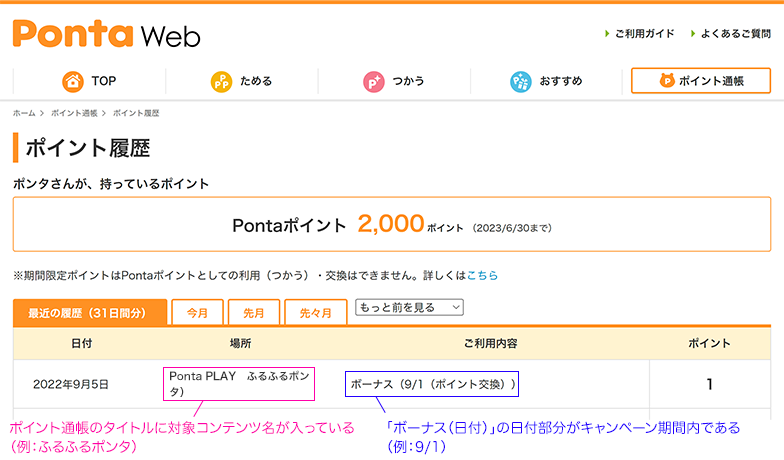The width and height of the screenshot is (784, 460).
Task: Click ポンタさんが、持っているポイント text
Action: click(111, 184)
